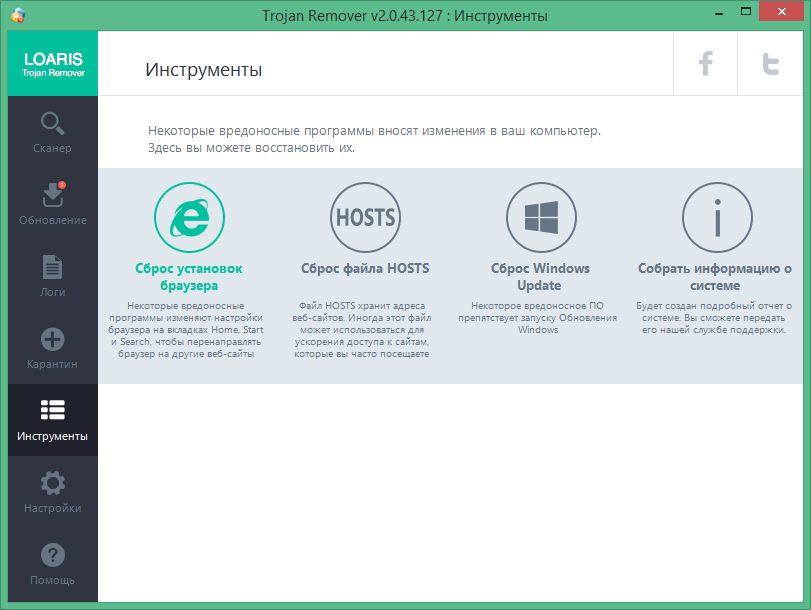Switch to the Обновление tab label
Screen dimensions: 811x610
[53, 220]
